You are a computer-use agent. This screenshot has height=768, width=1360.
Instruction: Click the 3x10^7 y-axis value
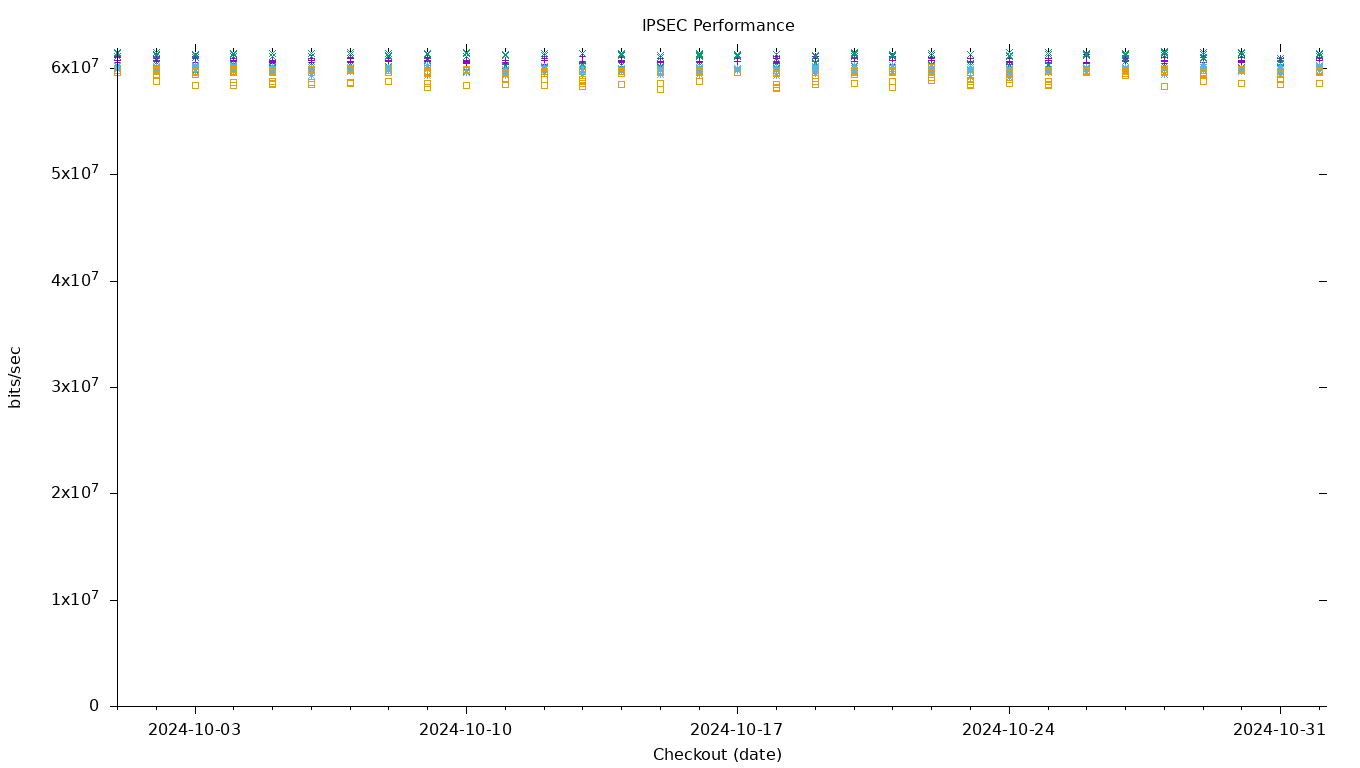tap(75, 385)
